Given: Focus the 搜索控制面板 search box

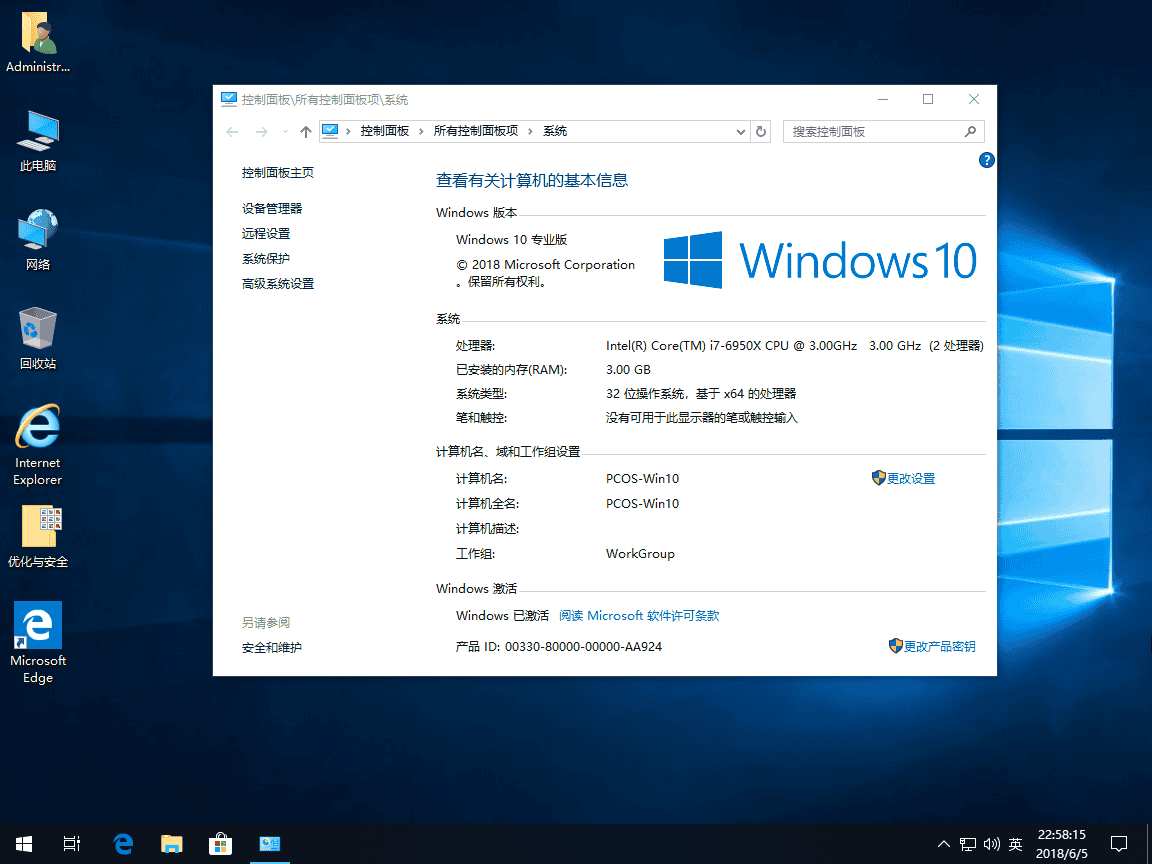Looking at the screenshot, I should [874, 132].
